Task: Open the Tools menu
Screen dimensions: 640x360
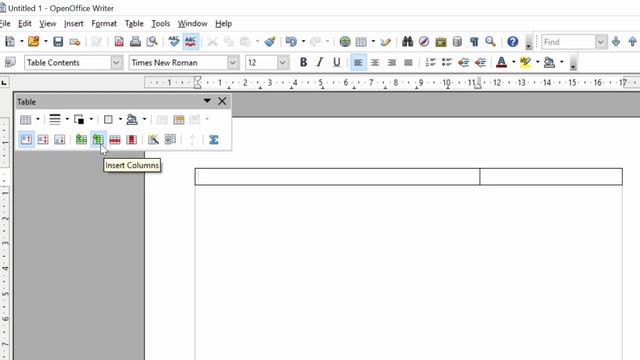Action: point(160,24)
